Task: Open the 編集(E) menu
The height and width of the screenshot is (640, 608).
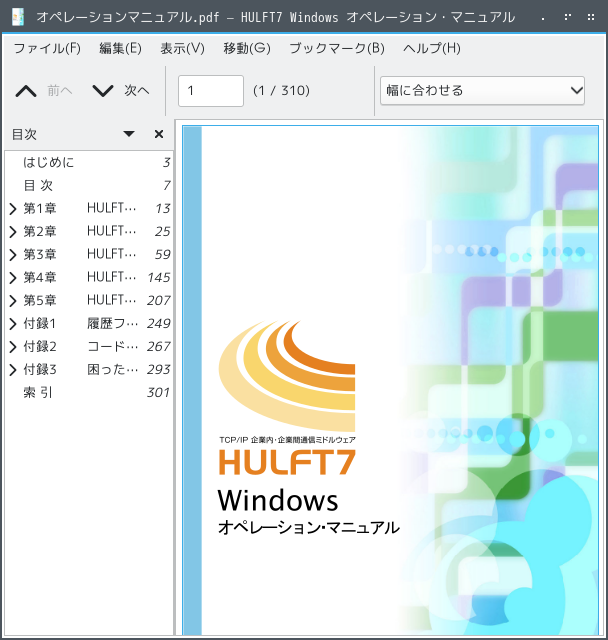Action: point(120,48)
